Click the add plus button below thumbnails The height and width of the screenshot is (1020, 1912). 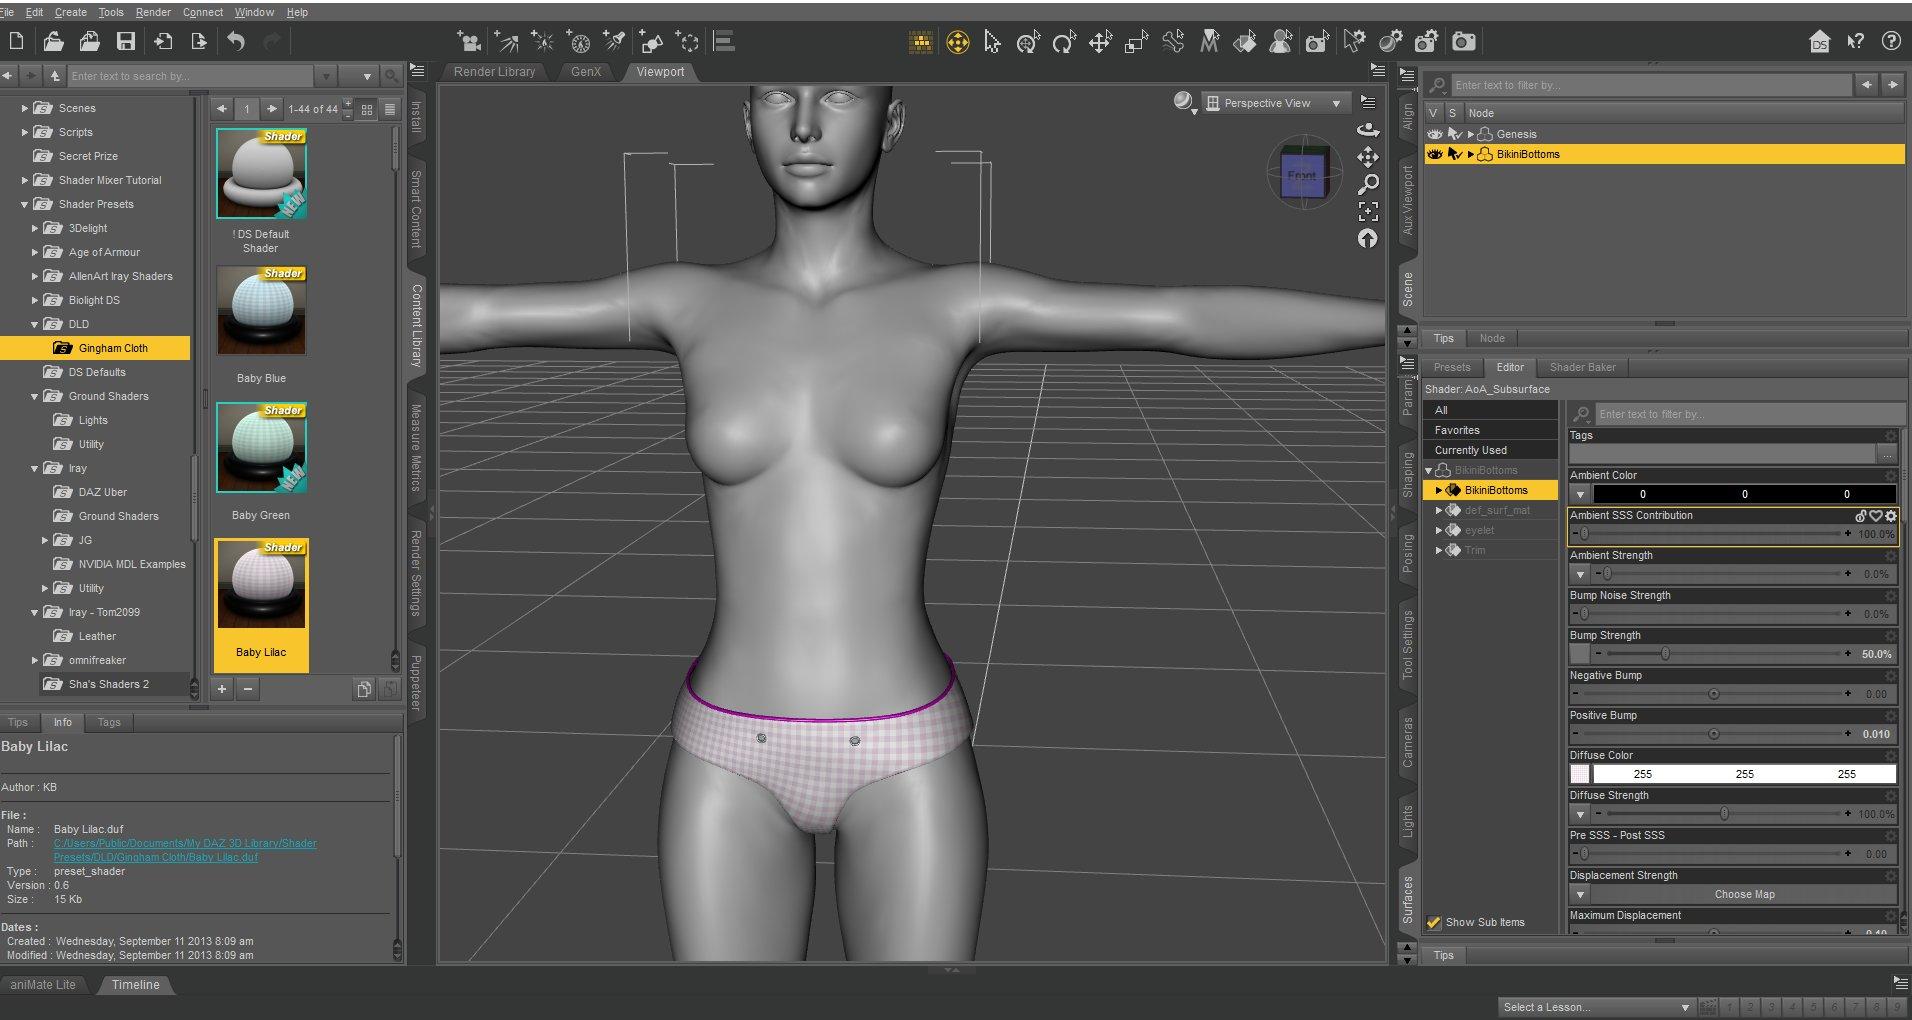(222, 688)
